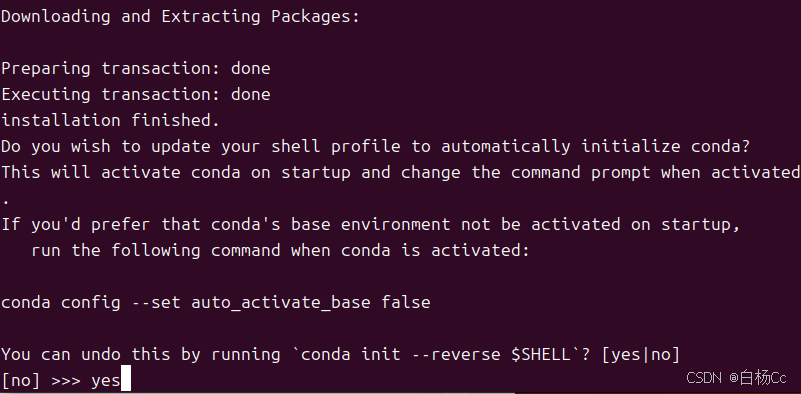Click the '[no] >>>' input prompt
This screenshot has width=801, height=394.
tap(41, 381)
